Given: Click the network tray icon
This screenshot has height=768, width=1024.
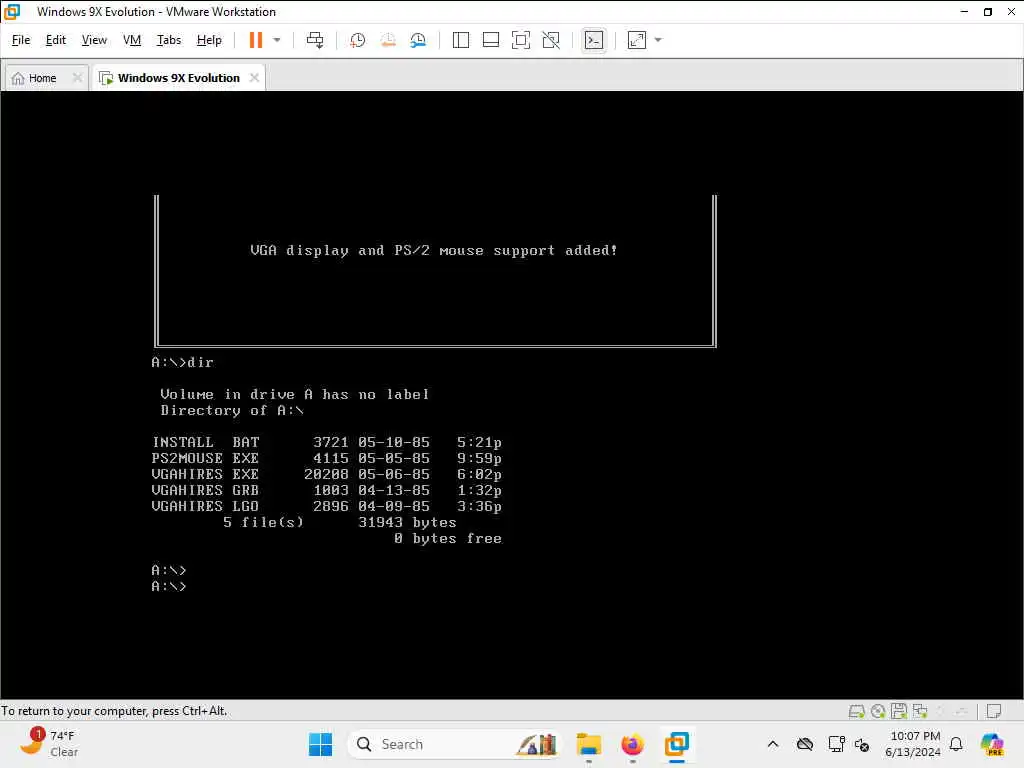Looking at the screenshot, I should (x=836, y=744).
